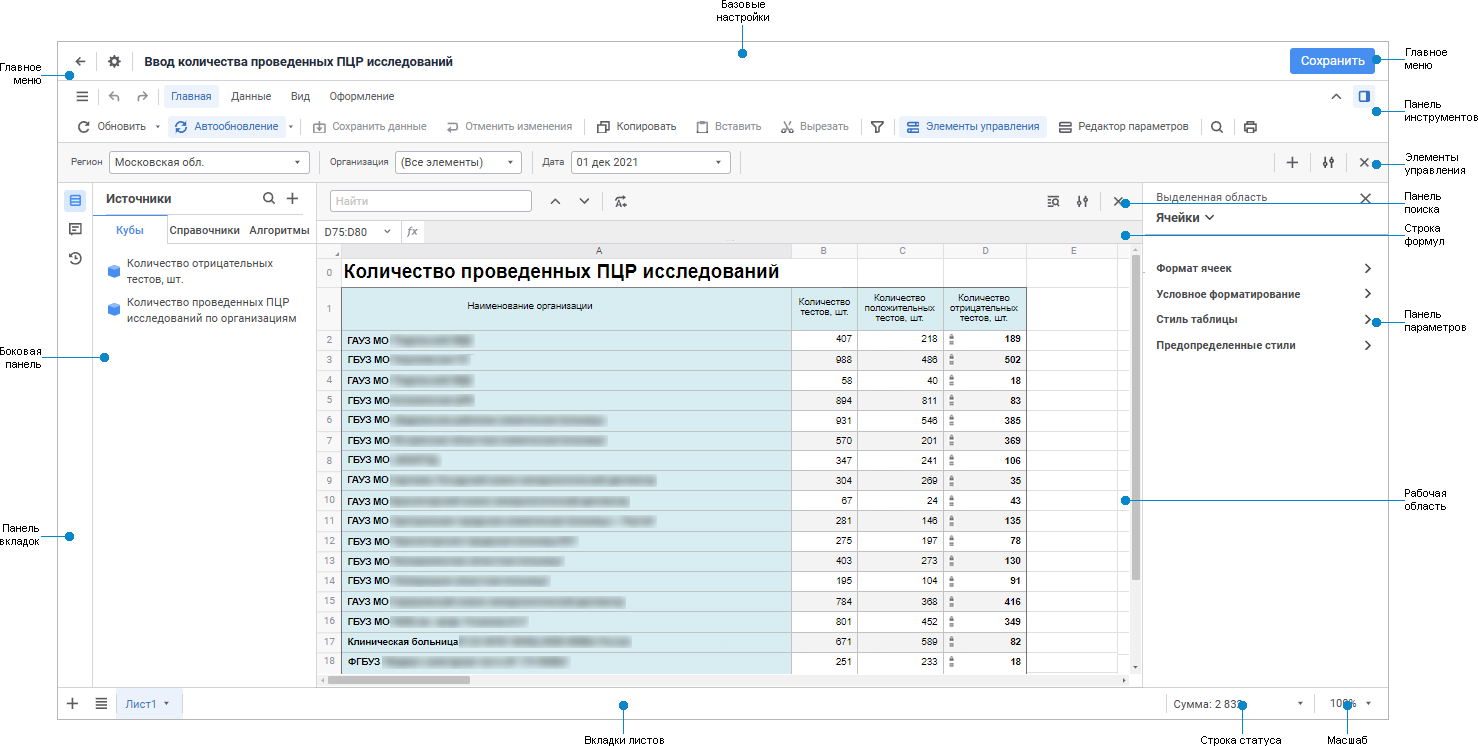Close the controls bar with its X
The width and height of the screenshot is (1478, 746).
tap(1364, 162)
